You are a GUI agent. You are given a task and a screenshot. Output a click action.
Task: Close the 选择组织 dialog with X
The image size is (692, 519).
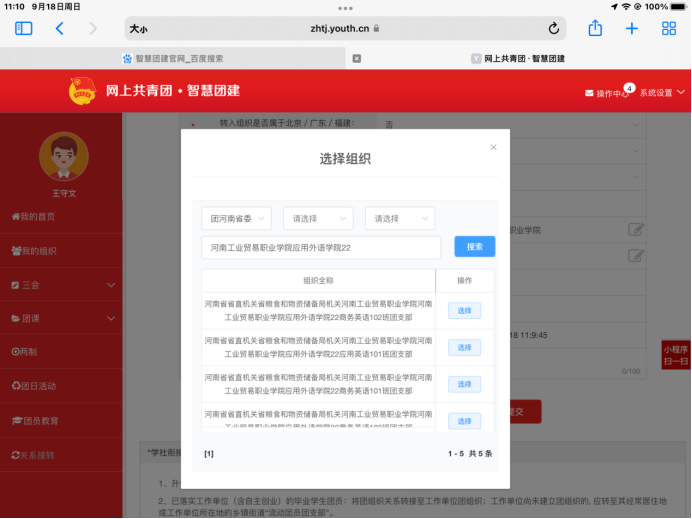pyautogui.click(x=492, y=148)
